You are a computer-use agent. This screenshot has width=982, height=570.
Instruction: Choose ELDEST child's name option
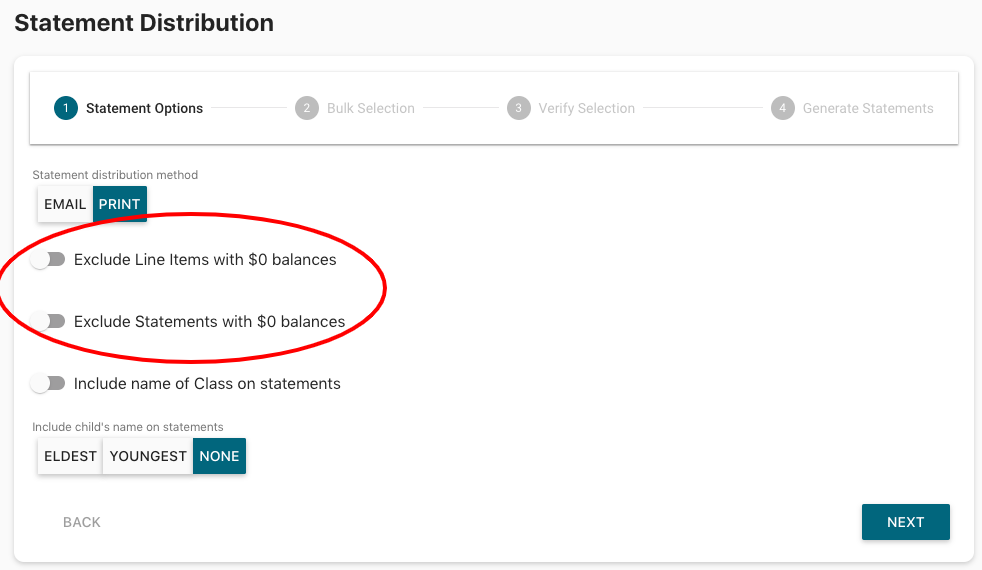70,456
